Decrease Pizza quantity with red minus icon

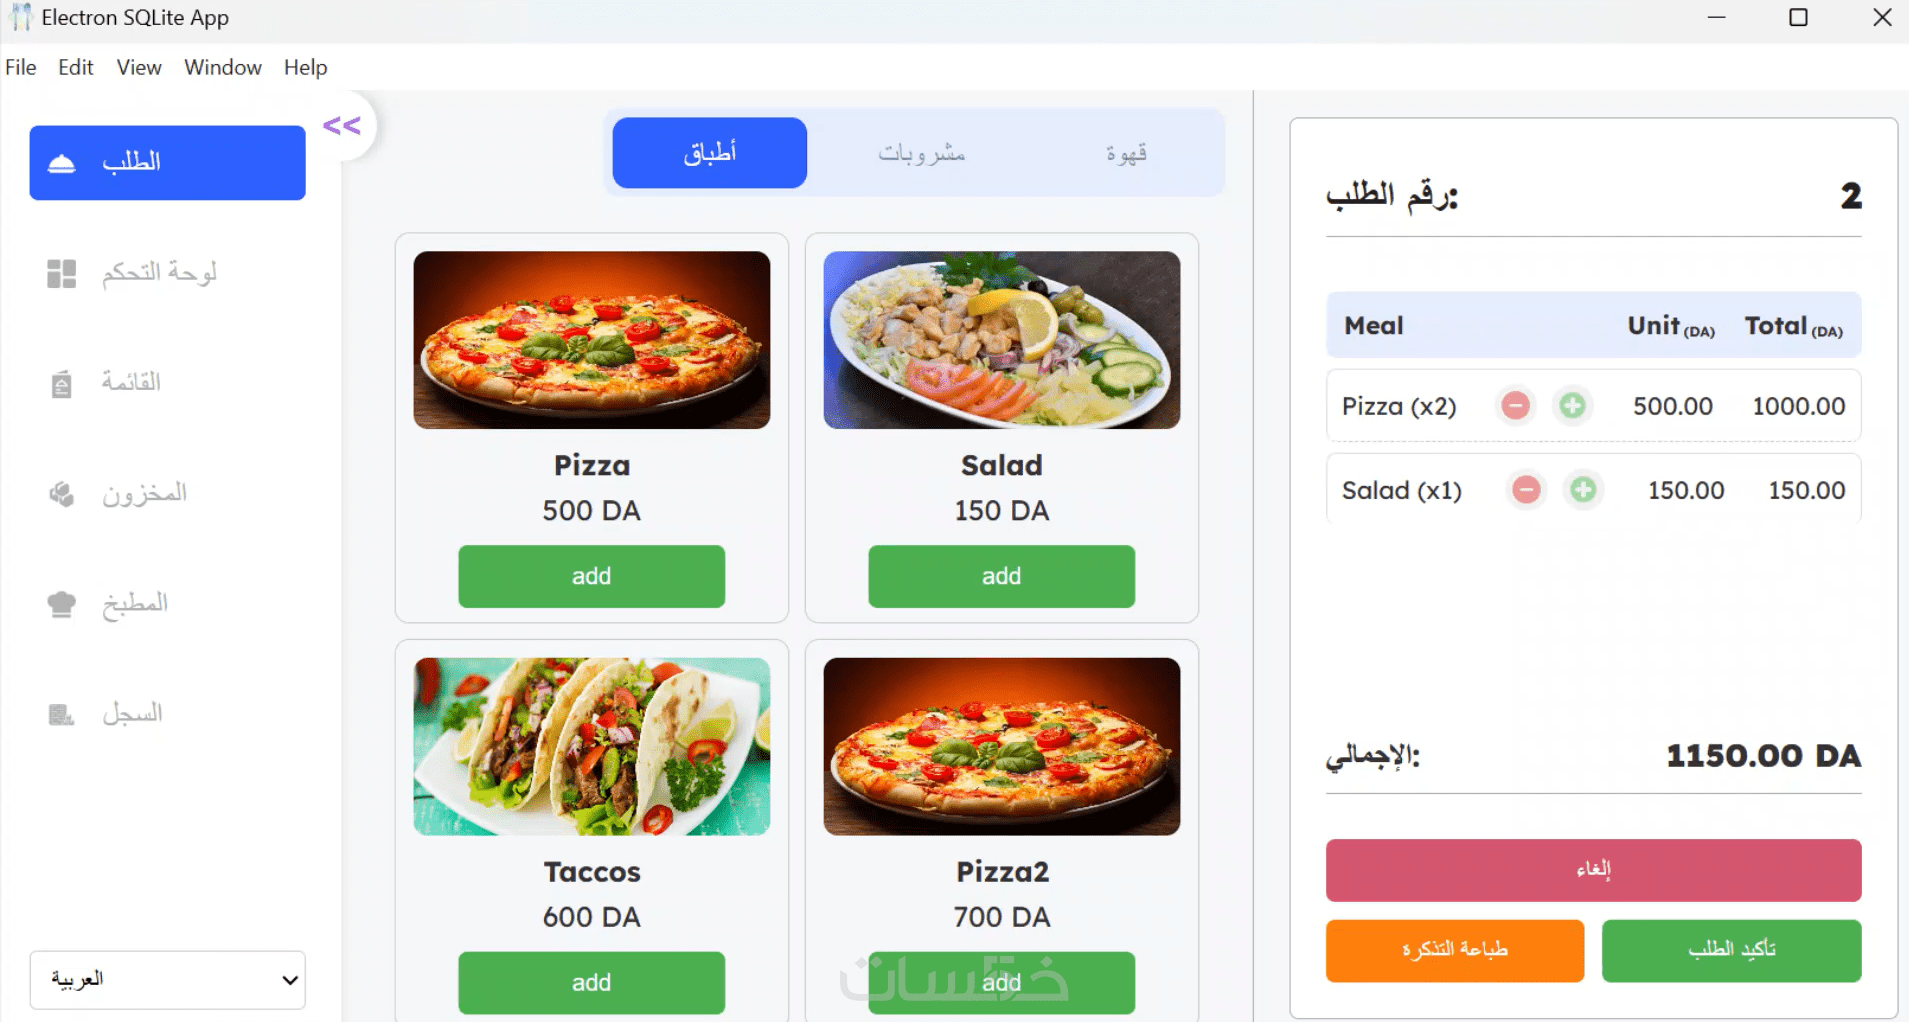[x=1516, y=405]
